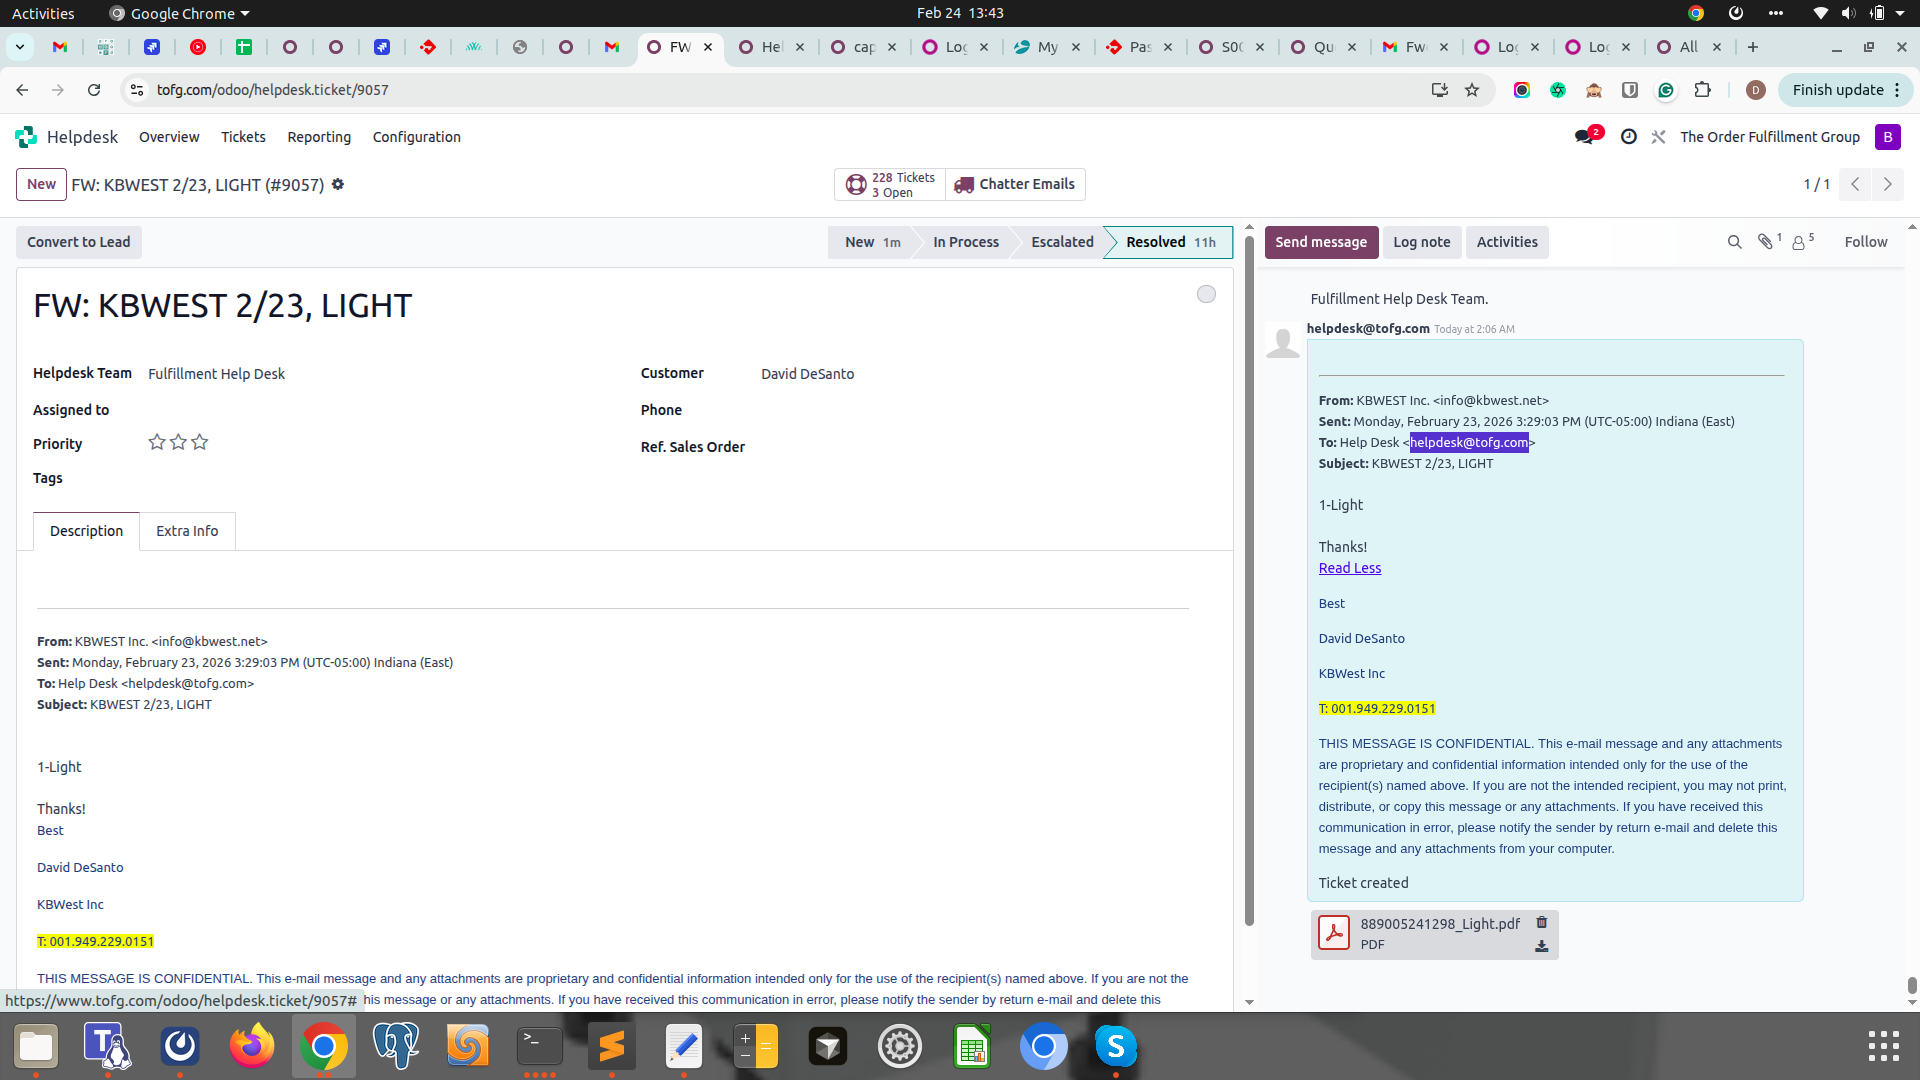Click the attachments paperclip icon
Viewport: 1920px width, 1080px height.
tap(1766, 242)
